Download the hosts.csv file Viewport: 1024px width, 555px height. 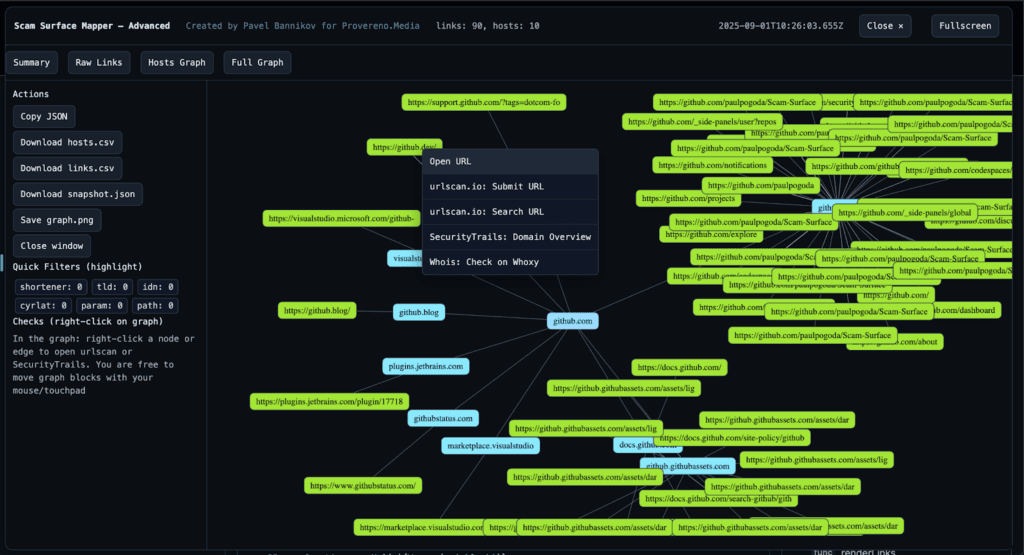tap(67, 142)
